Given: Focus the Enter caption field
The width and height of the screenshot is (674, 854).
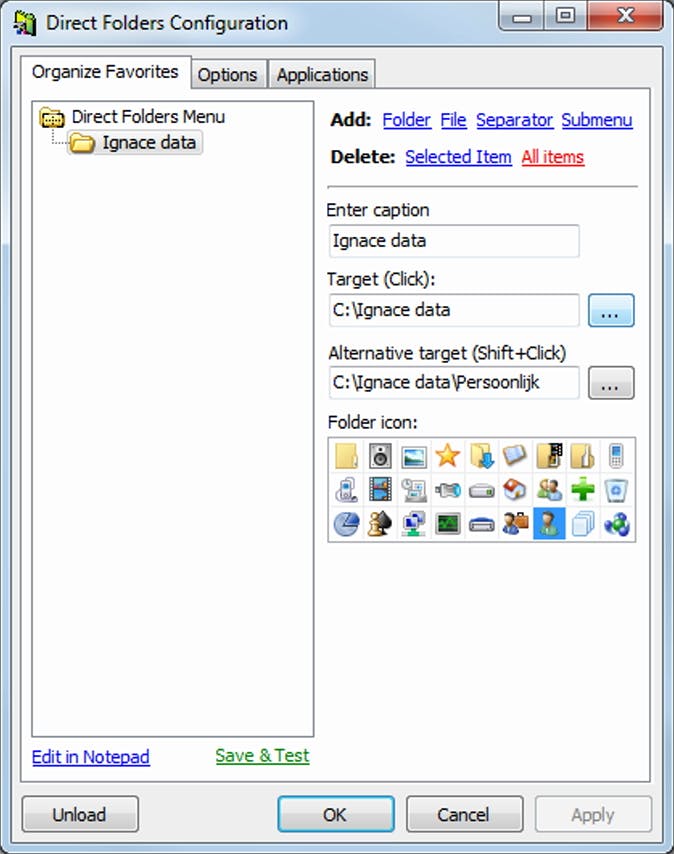Looking at the screenshot, I should click(454, 241).
